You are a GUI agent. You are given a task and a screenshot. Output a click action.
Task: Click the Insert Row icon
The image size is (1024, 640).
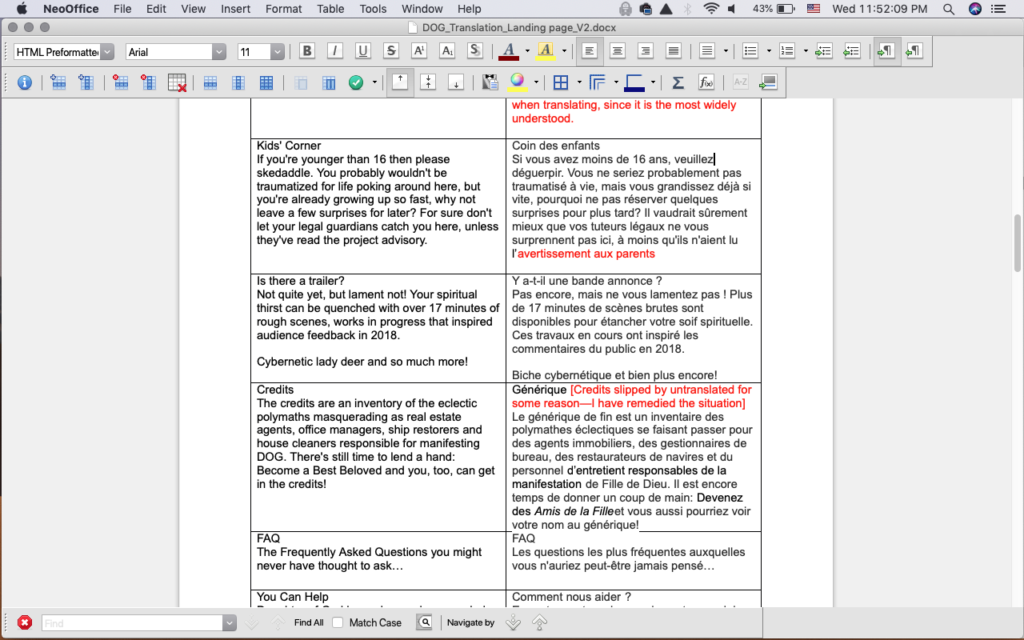click(x=58, y=82)
